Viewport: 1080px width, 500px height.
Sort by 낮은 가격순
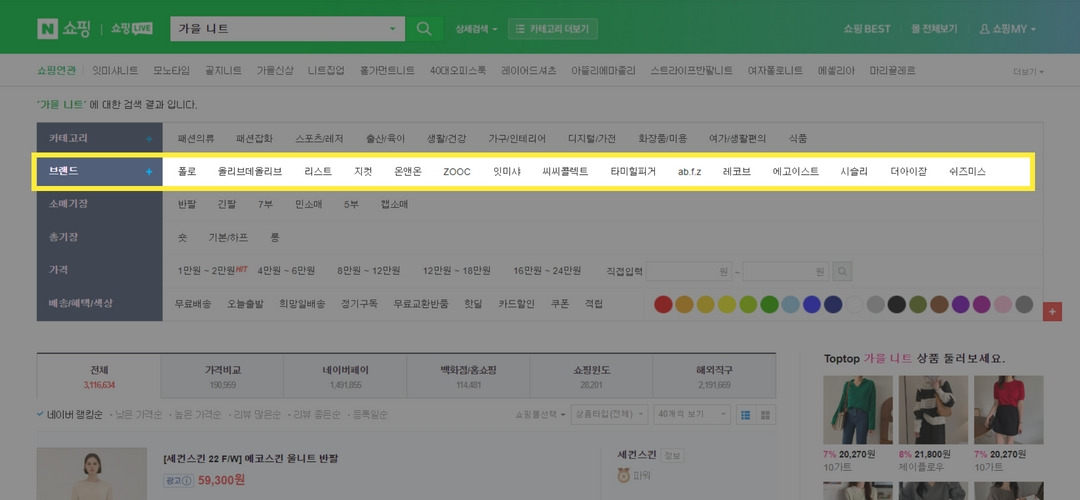136,415
